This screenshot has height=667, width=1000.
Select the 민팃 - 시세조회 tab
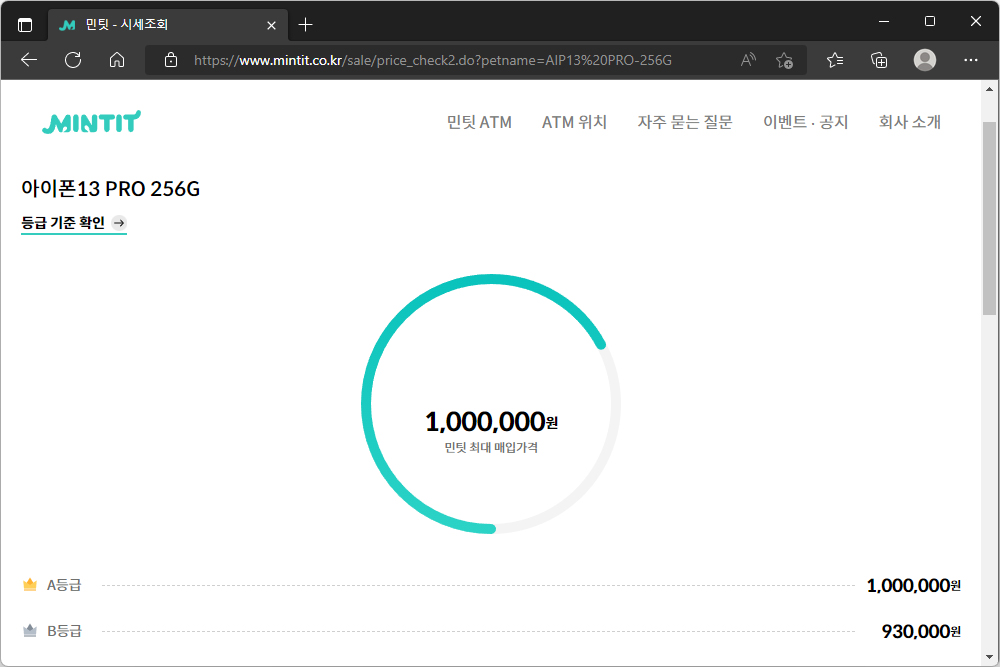(168, 25)
